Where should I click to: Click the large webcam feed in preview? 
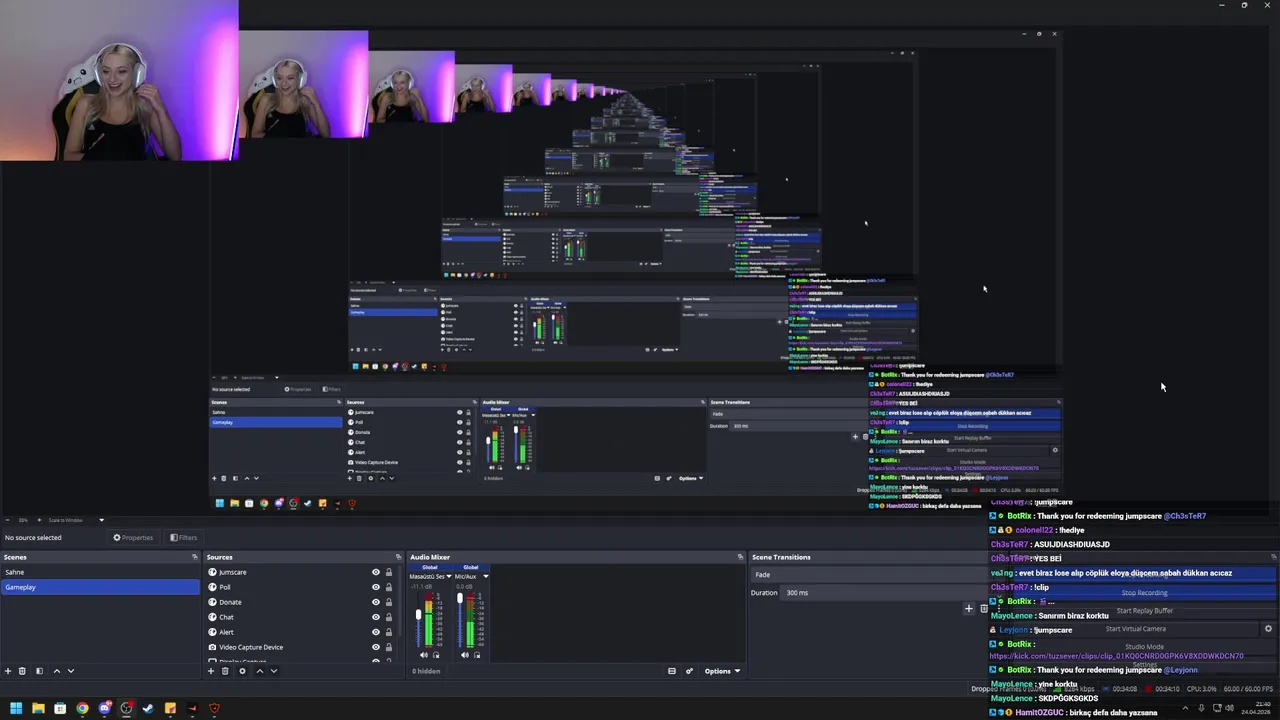point(119,80)
